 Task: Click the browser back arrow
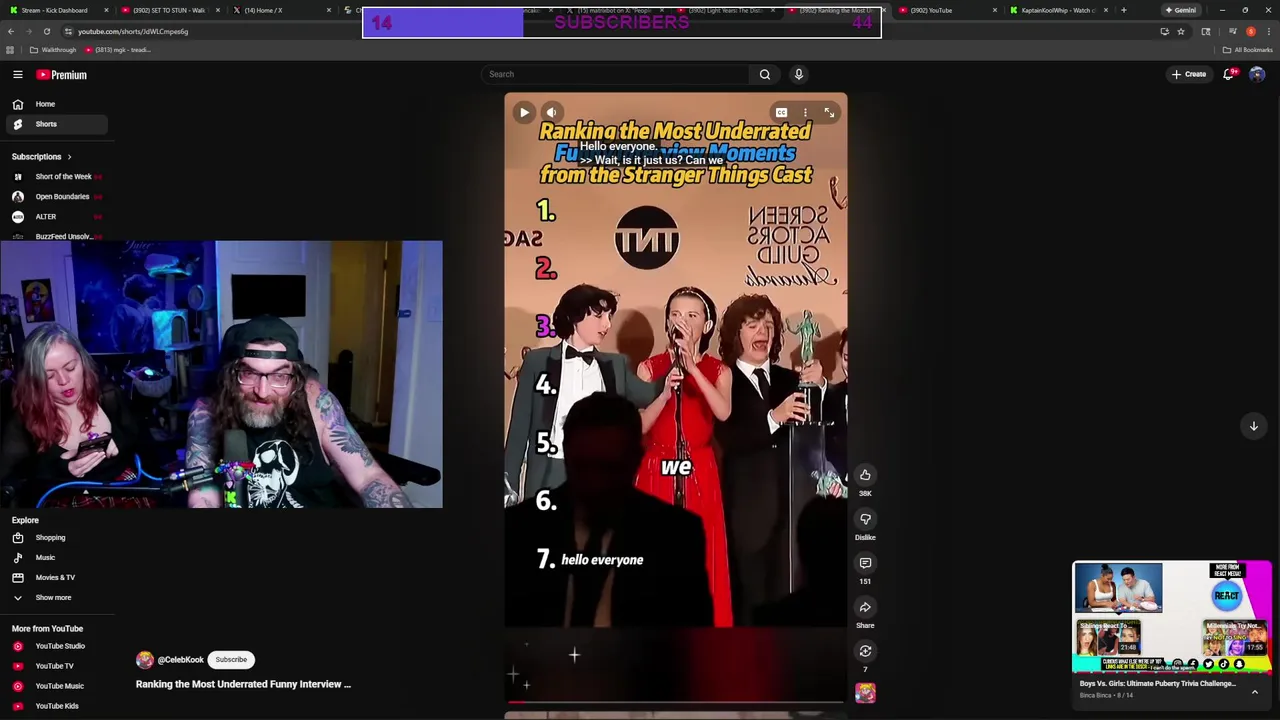click(11, 31)
